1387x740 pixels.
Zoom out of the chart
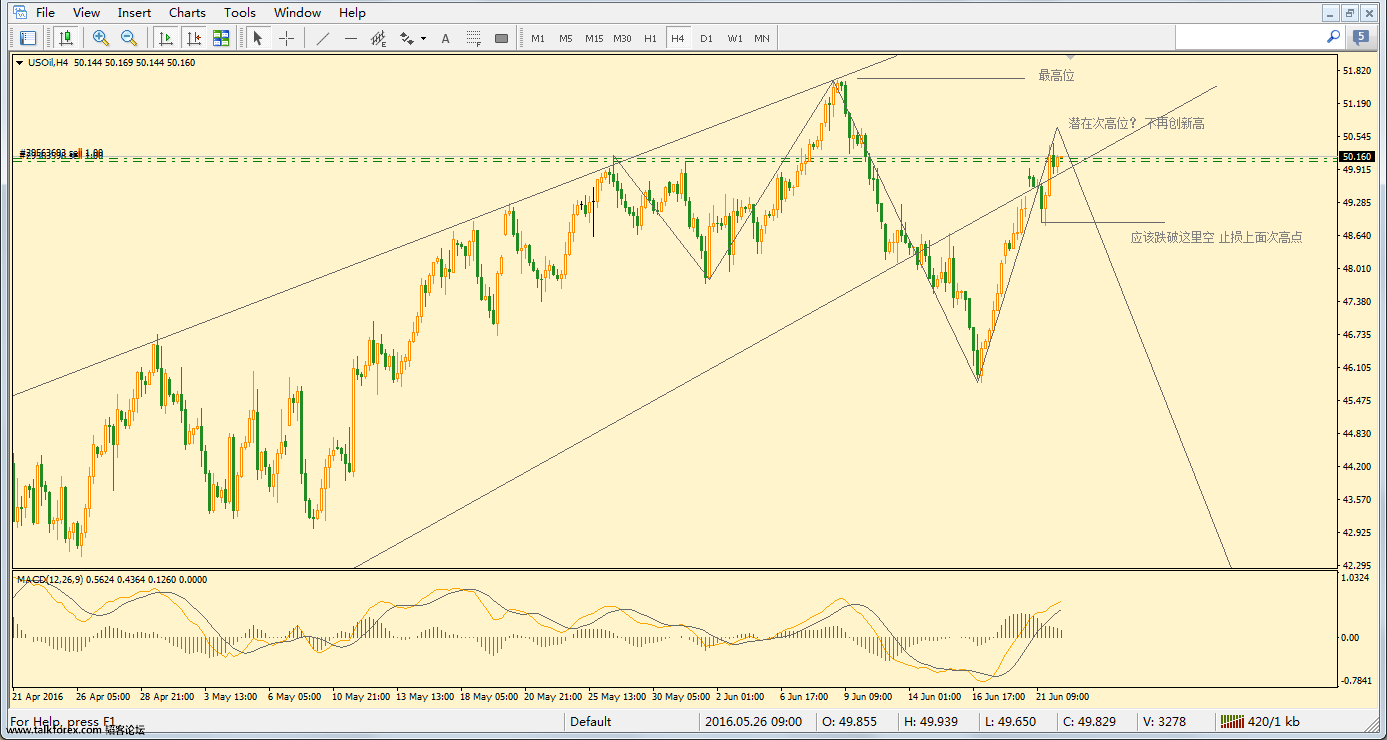(129, 38)
